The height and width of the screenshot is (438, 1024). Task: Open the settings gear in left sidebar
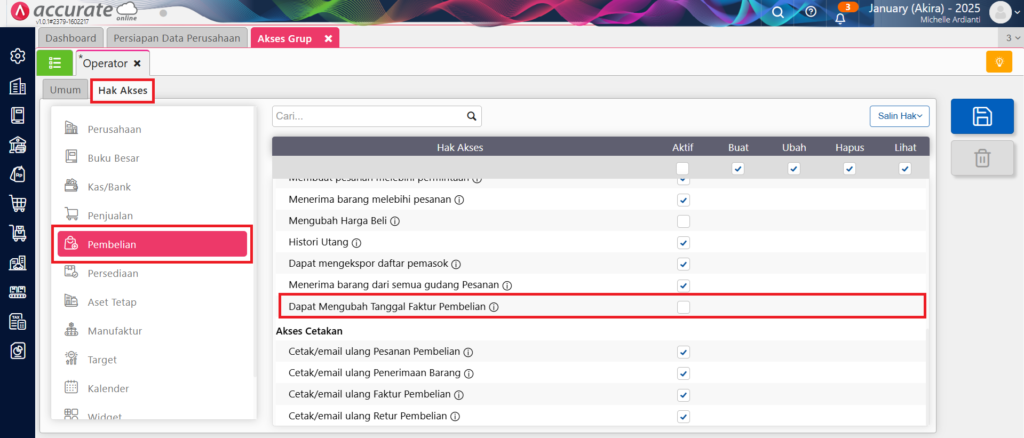pyautogui.click(x=17, y=56)
